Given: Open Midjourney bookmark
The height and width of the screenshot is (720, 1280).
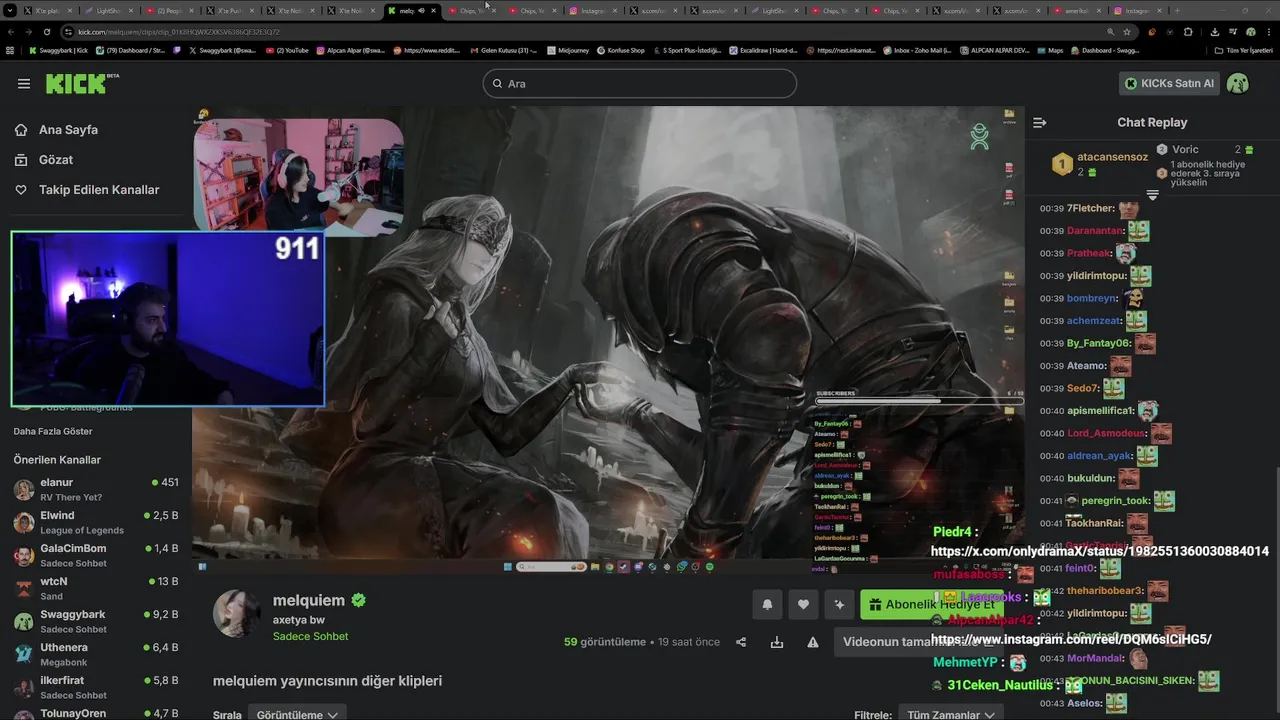Looking at the screenshot, I should pos(568,50).
